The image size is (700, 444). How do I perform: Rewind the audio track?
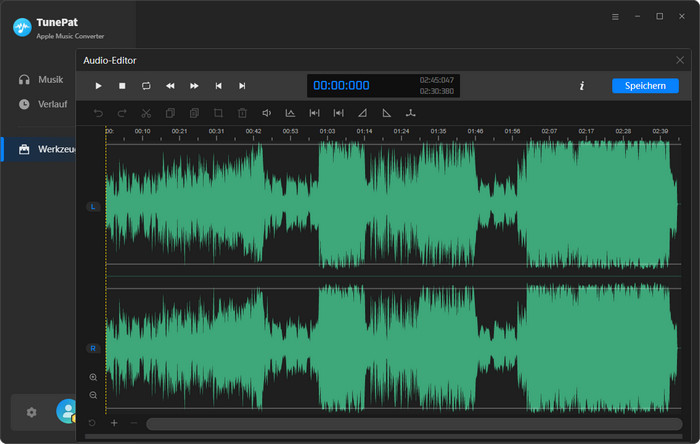coord(170,86)
